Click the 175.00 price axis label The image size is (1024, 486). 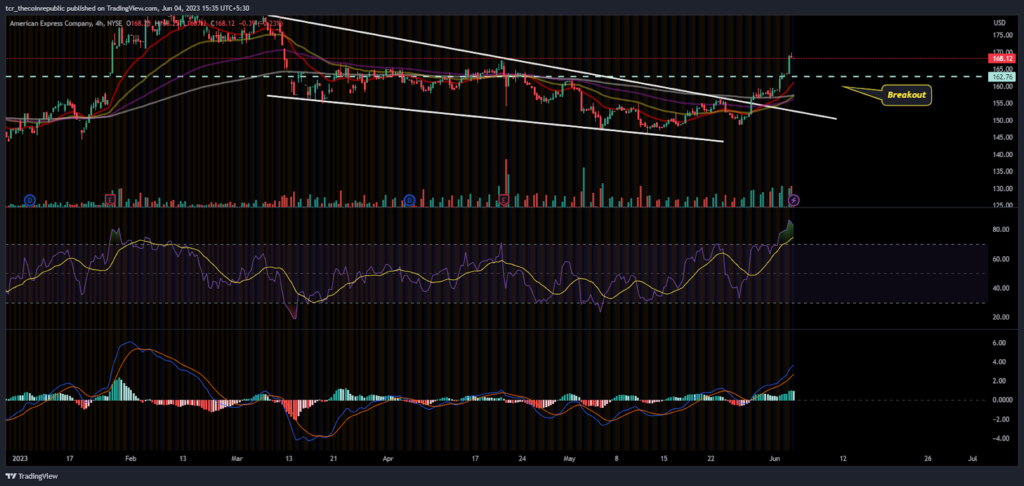point(1002,35)
